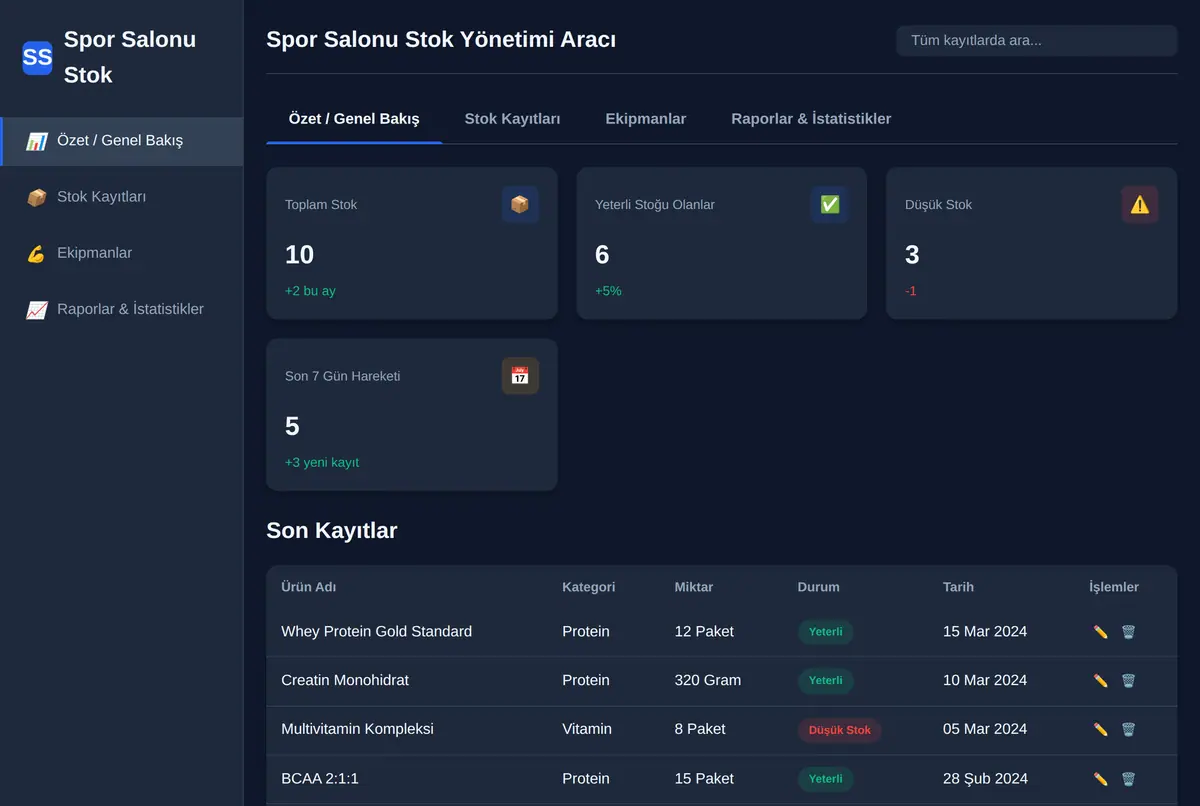Click the Ürün Adı column header
1200x806 pixels.
[x=309, y=587]
